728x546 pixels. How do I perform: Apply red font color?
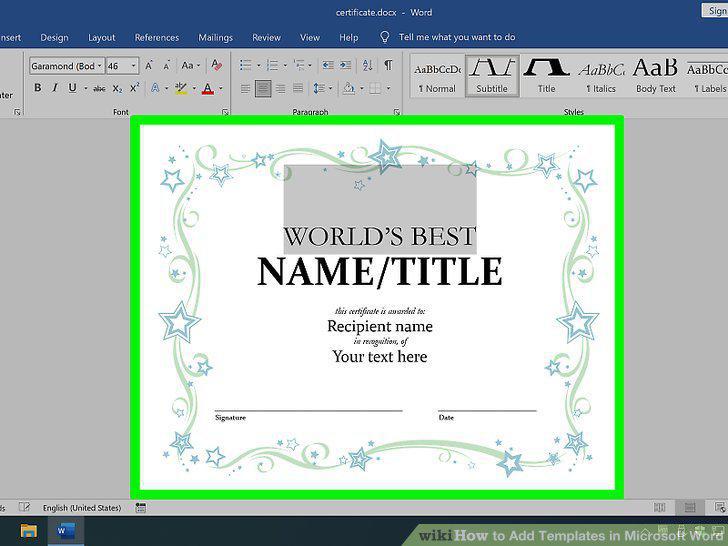pos(208,88)
